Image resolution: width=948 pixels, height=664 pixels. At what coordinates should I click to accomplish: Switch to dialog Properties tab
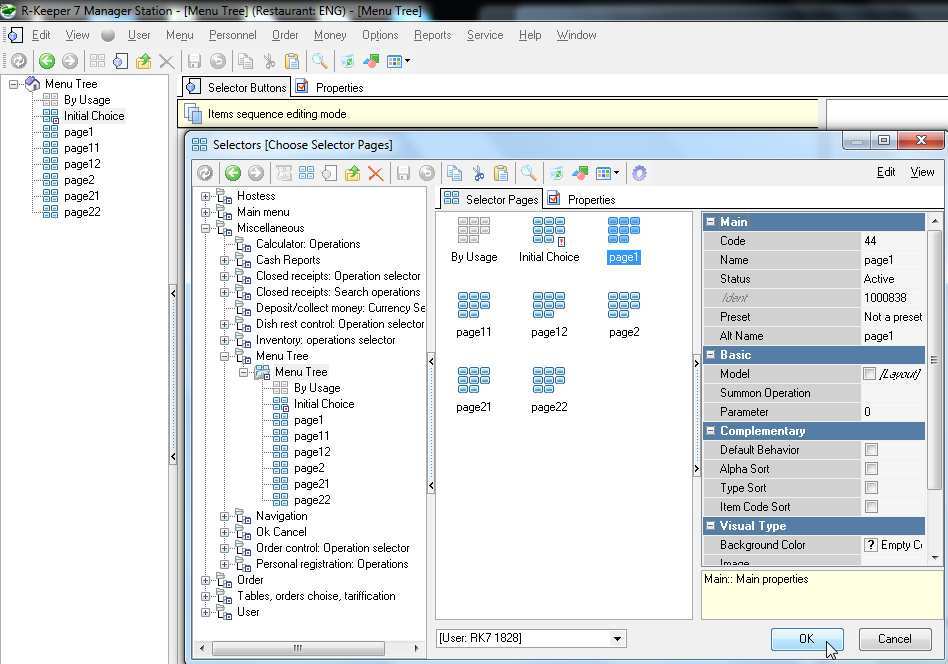[582, 200]
